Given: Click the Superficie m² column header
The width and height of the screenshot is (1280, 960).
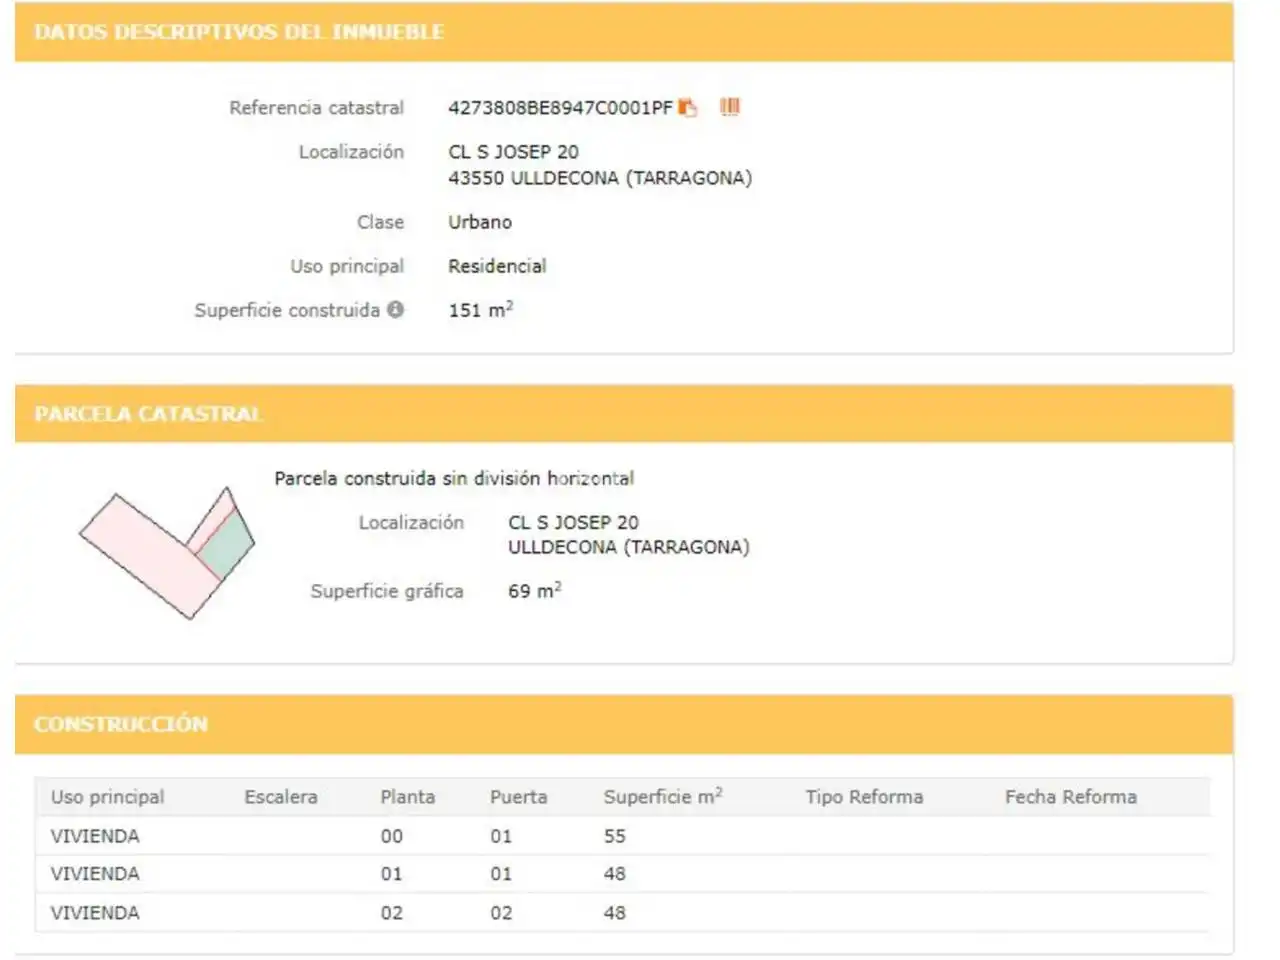Looking at the screenshot, I should point(663,797).
